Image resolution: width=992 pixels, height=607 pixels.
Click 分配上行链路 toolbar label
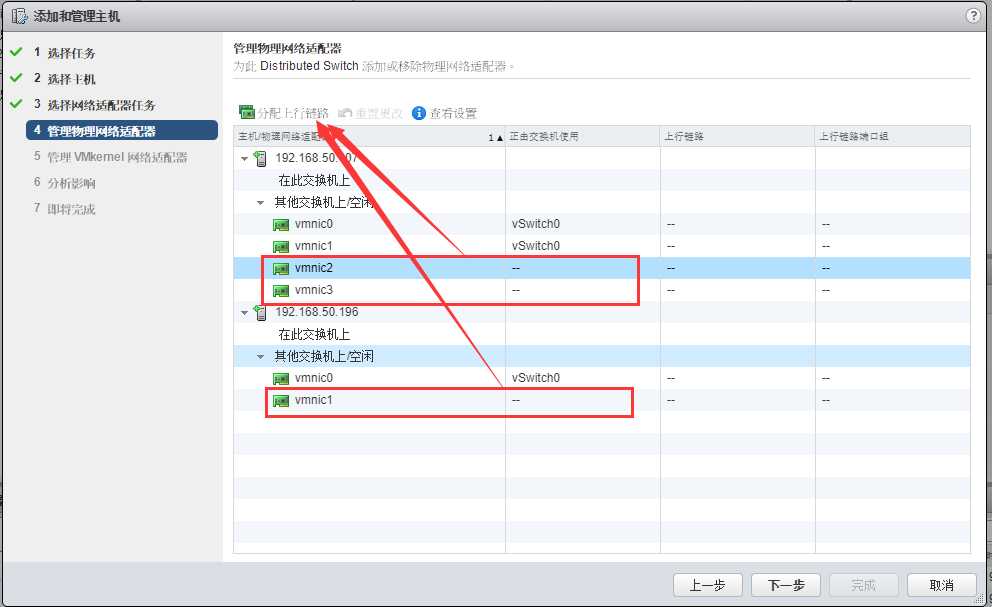293,113
